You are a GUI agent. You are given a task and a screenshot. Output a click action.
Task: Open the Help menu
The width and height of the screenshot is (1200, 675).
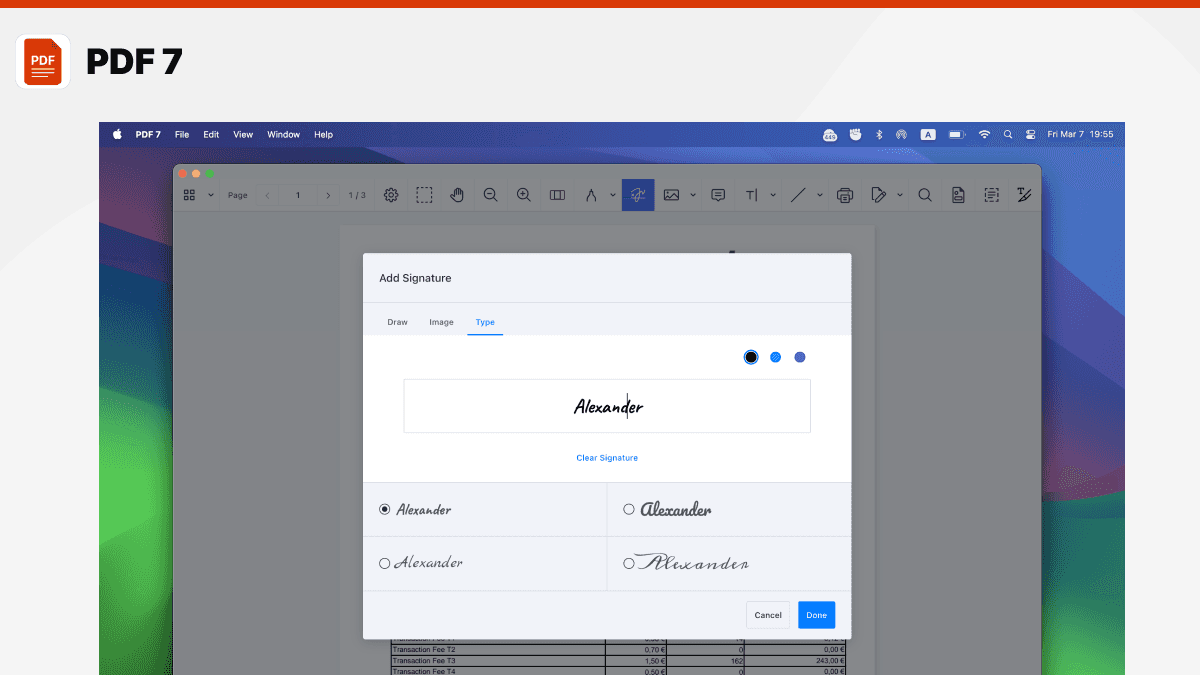(x=323, y=134)
